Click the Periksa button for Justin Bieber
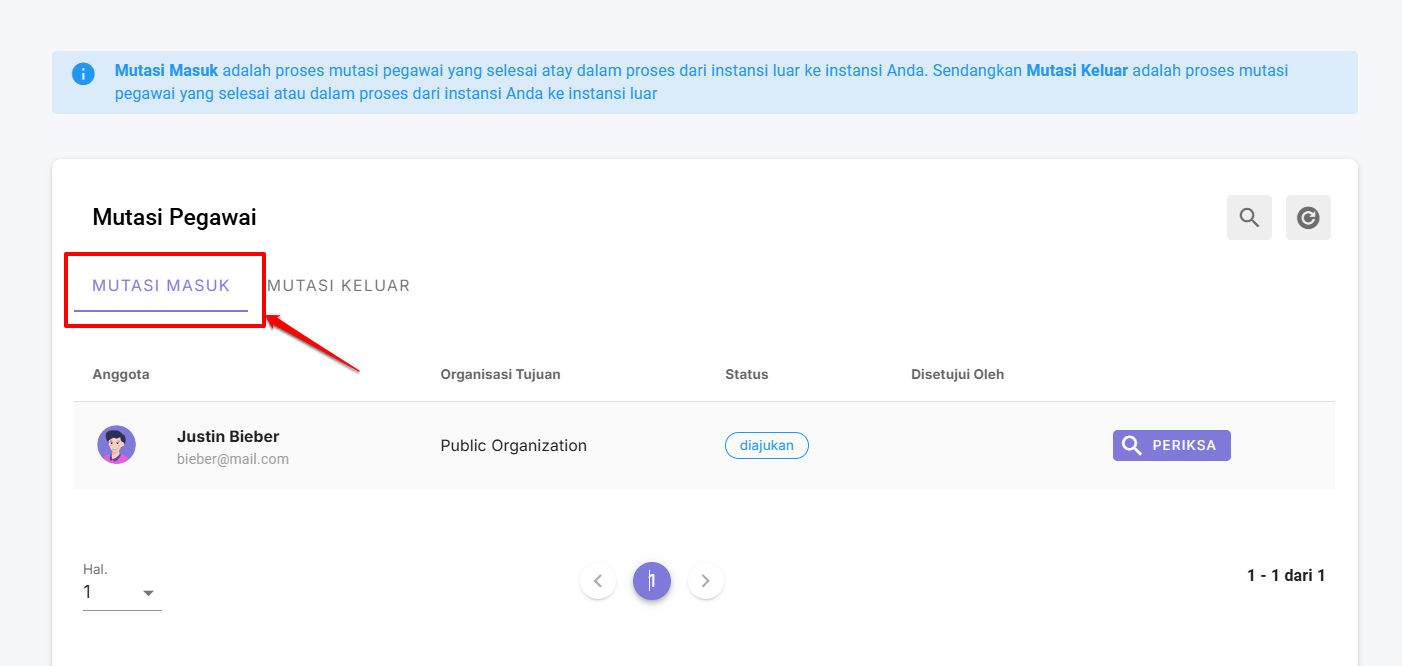Viewport: 1402px width, 666px height. tap(1171, 445)
